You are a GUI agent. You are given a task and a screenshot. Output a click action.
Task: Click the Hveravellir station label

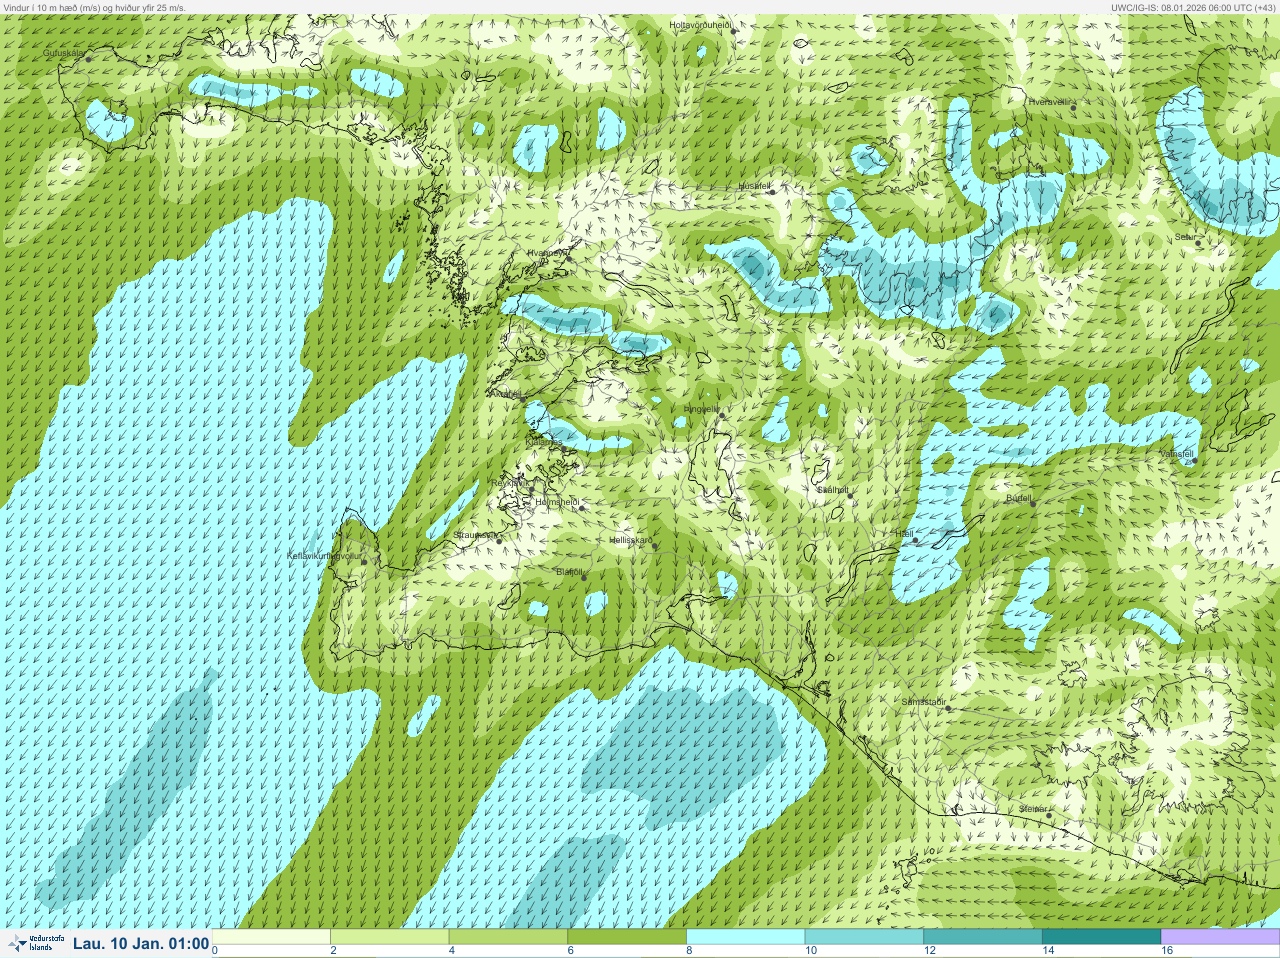click(1049, 101)
